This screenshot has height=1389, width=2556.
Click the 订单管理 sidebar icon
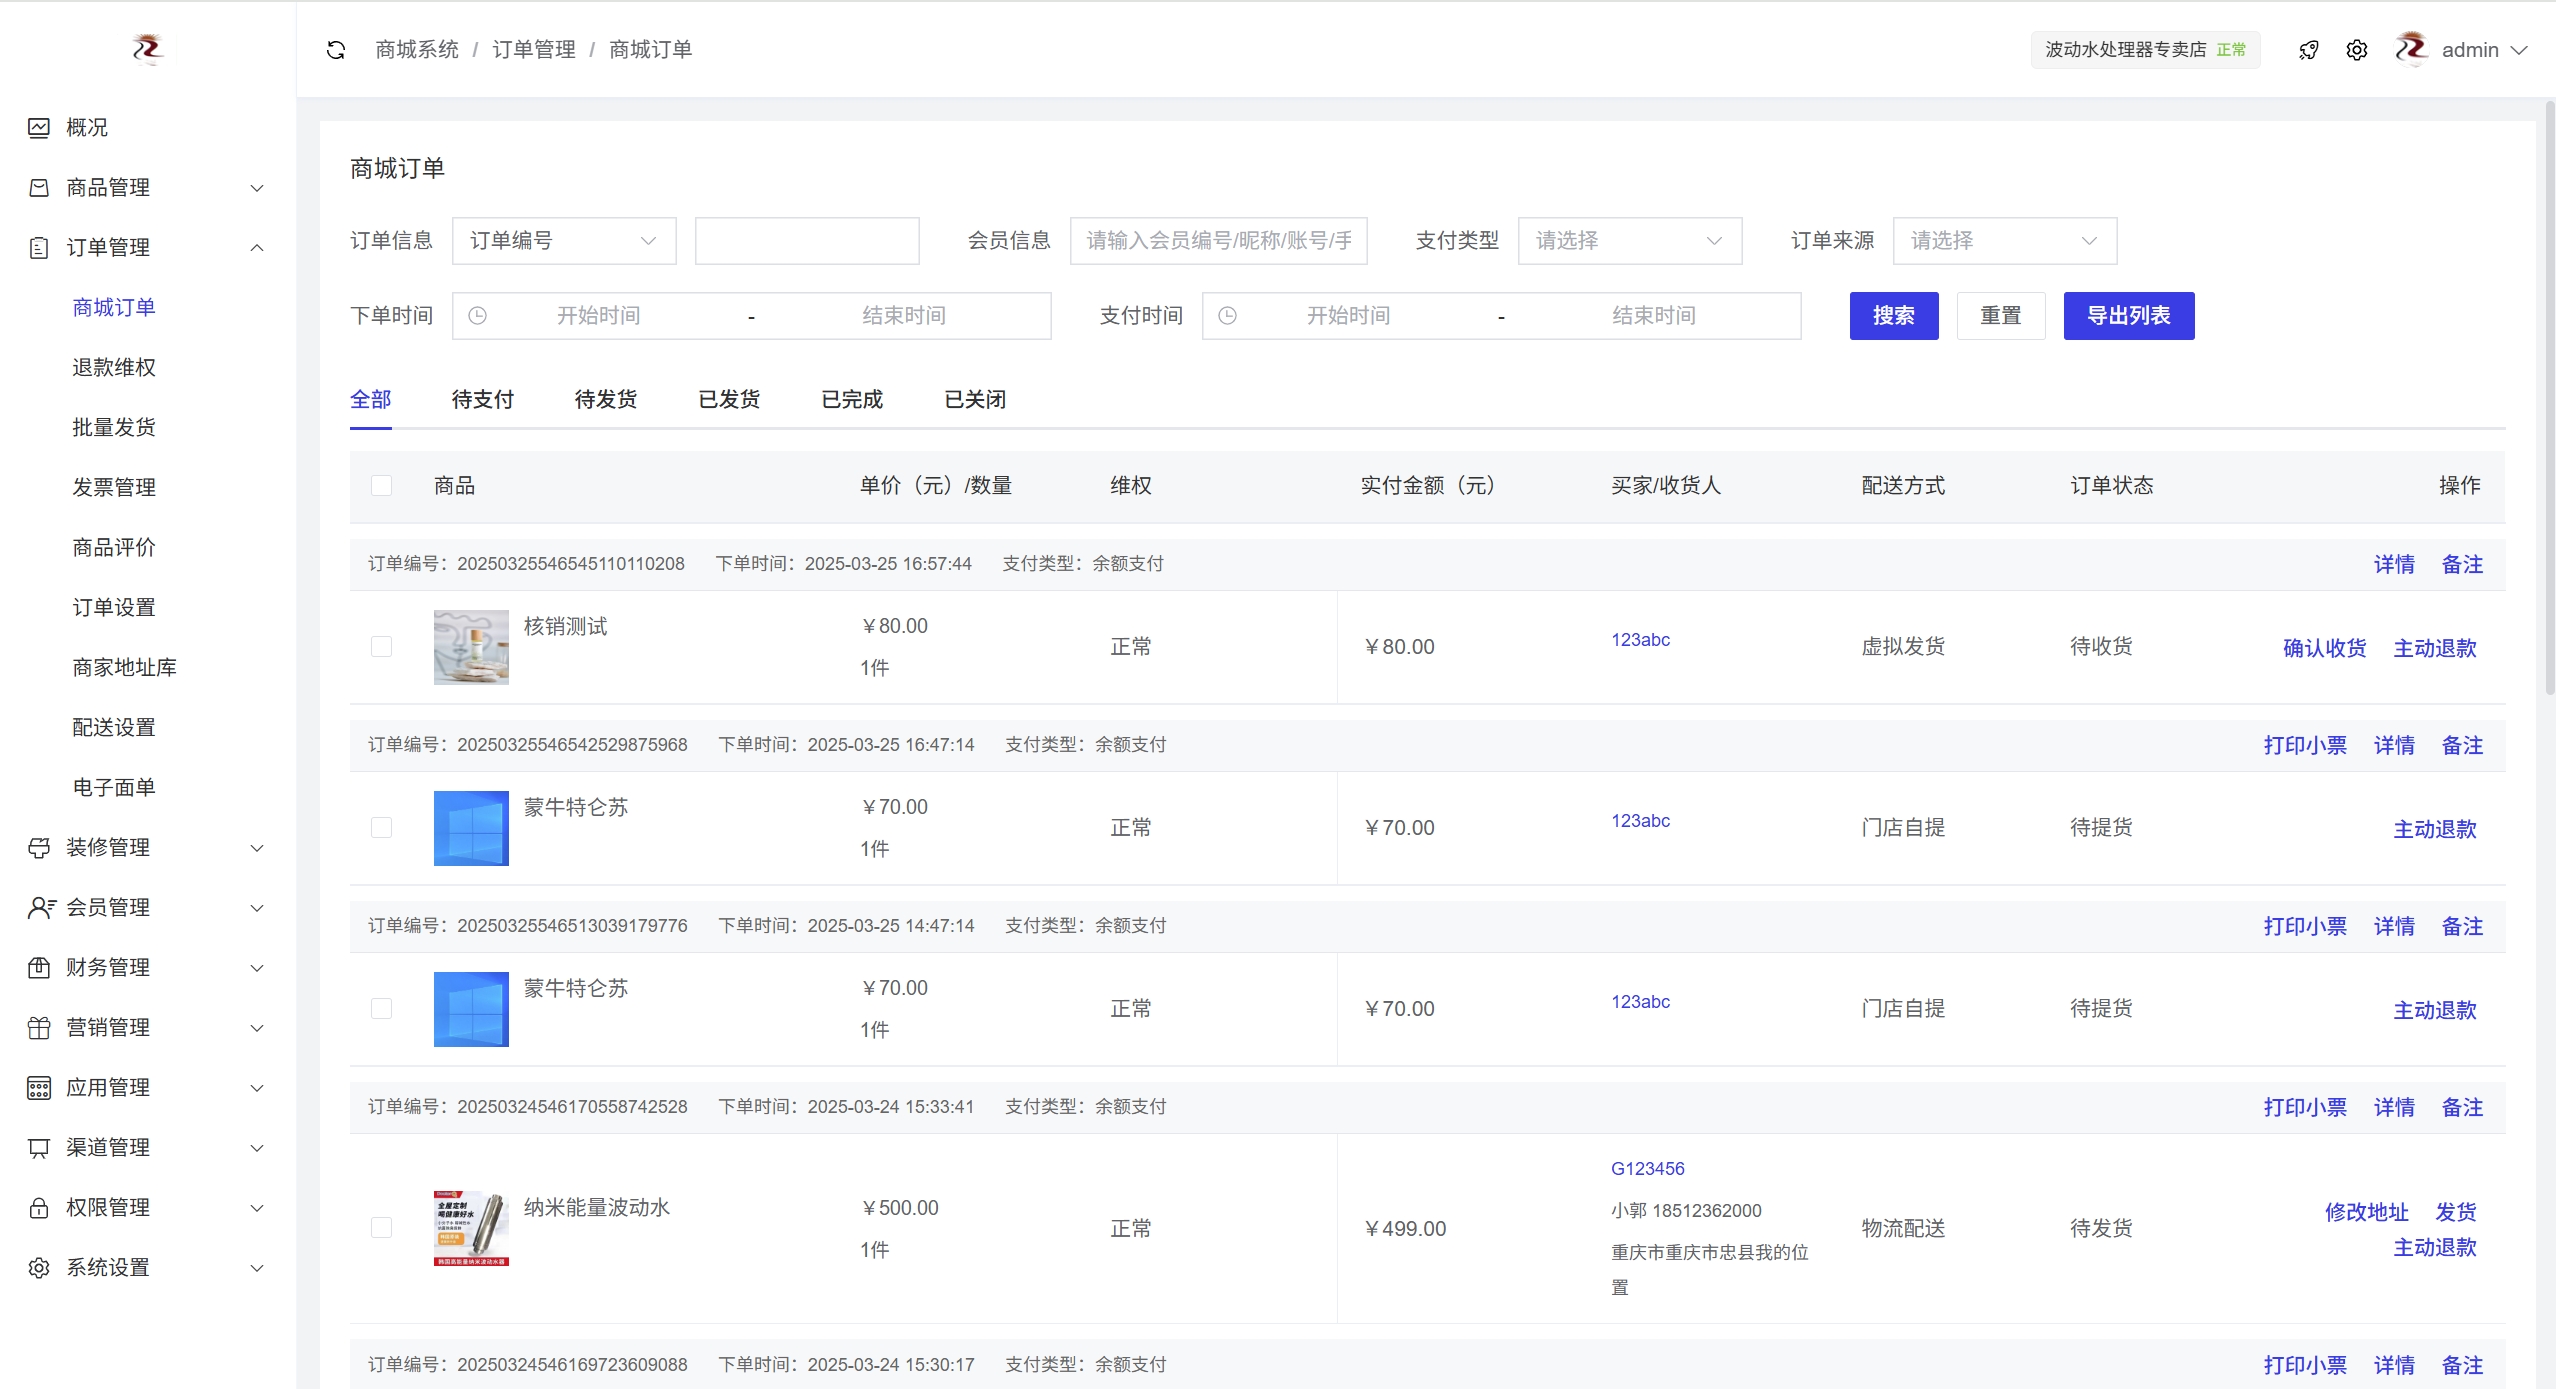click(x=39, y=247)
